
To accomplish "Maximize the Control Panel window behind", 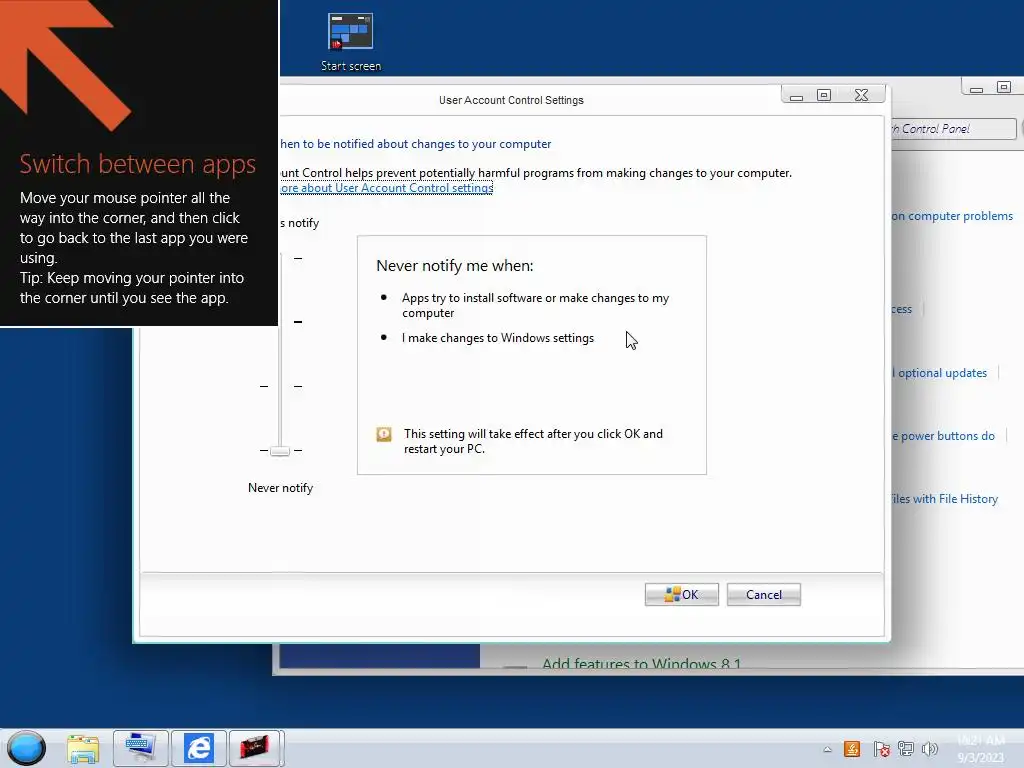I will (x=1004, y=87).
